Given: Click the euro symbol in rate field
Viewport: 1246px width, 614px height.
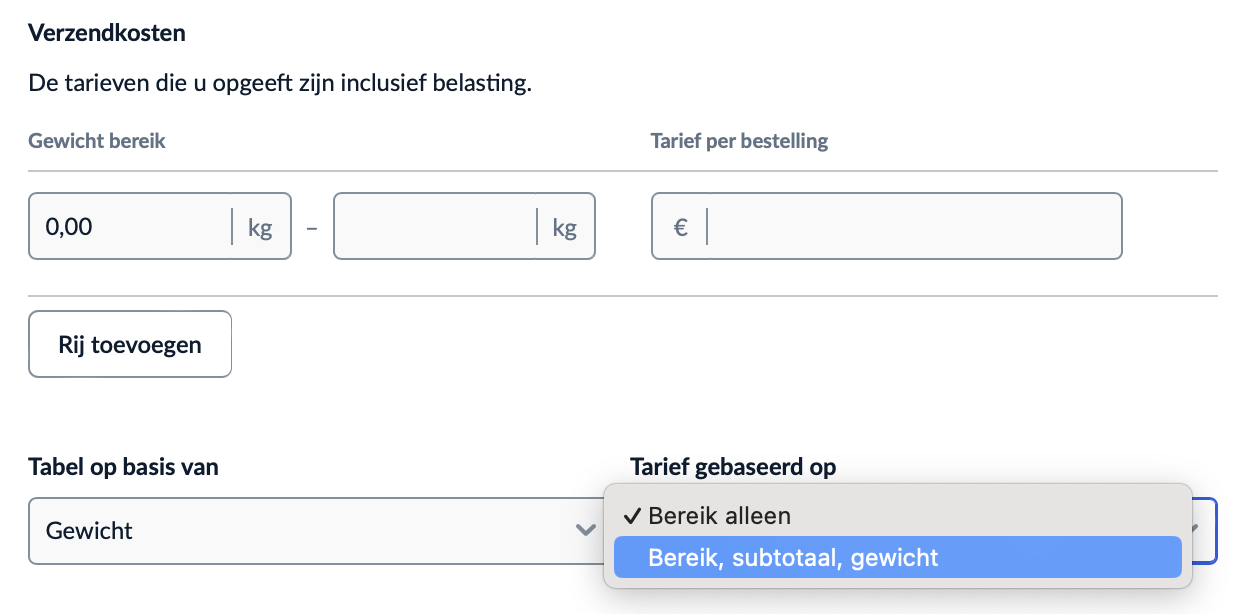Looking at the screenshot, I should (680, 227).
